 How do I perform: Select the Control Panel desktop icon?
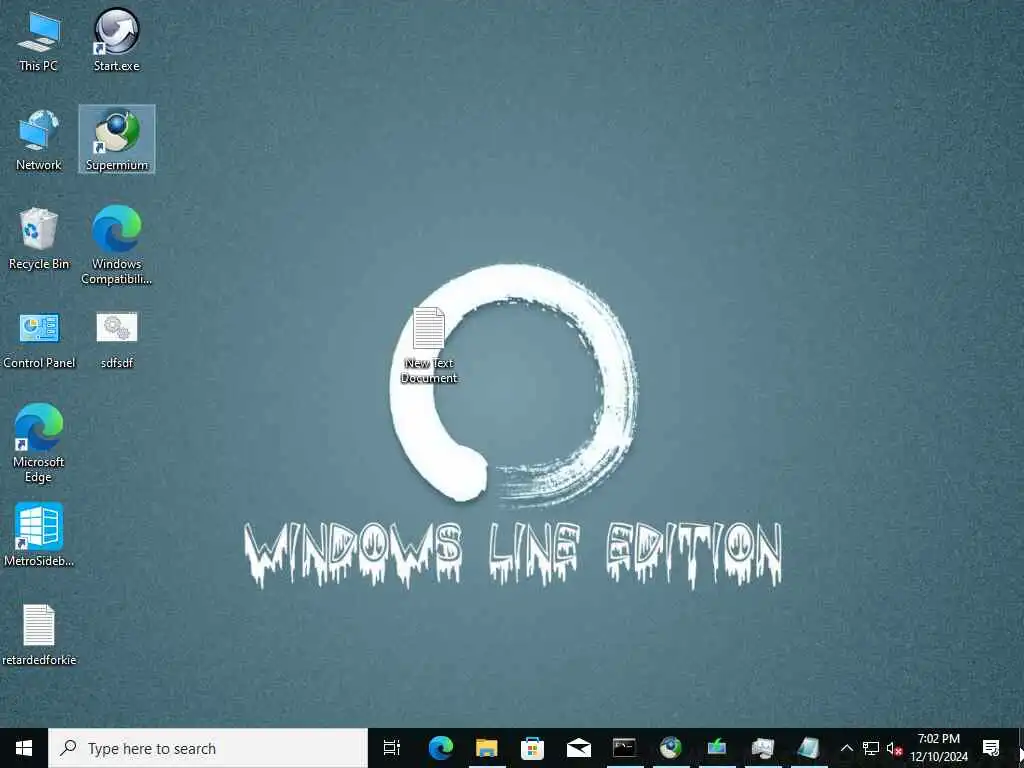coord(39,340)
